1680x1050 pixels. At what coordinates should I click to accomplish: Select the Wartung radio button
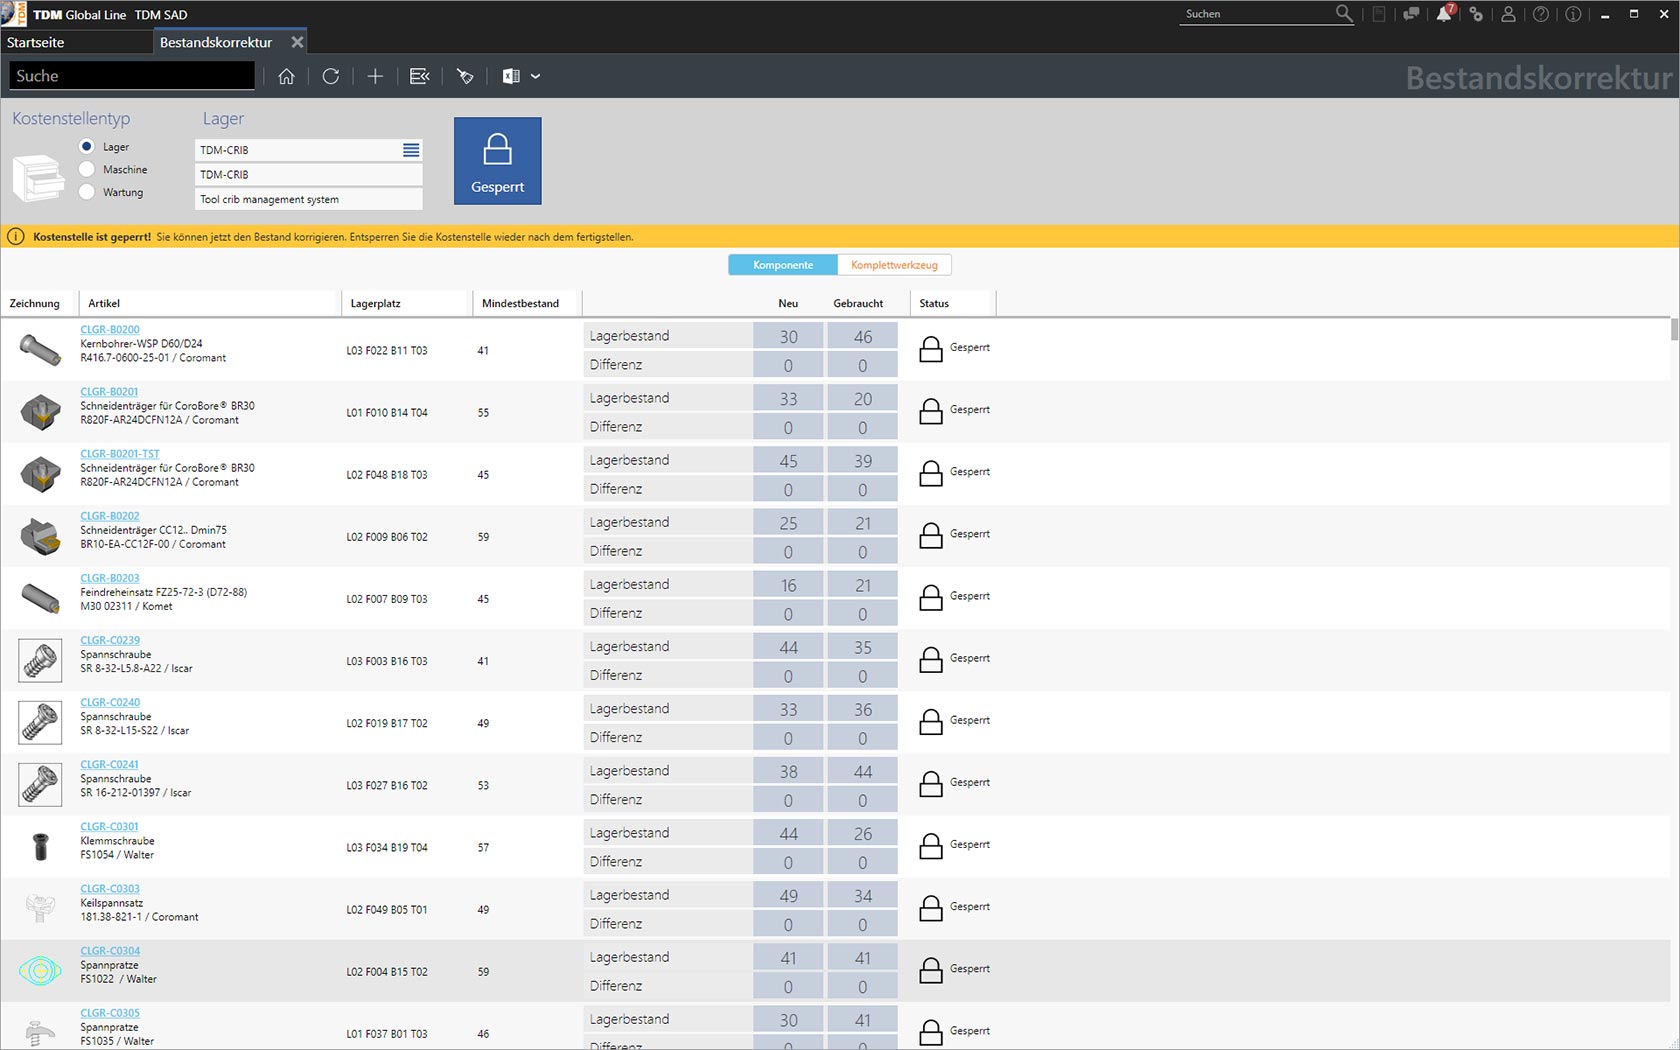[x=87, y=192]
